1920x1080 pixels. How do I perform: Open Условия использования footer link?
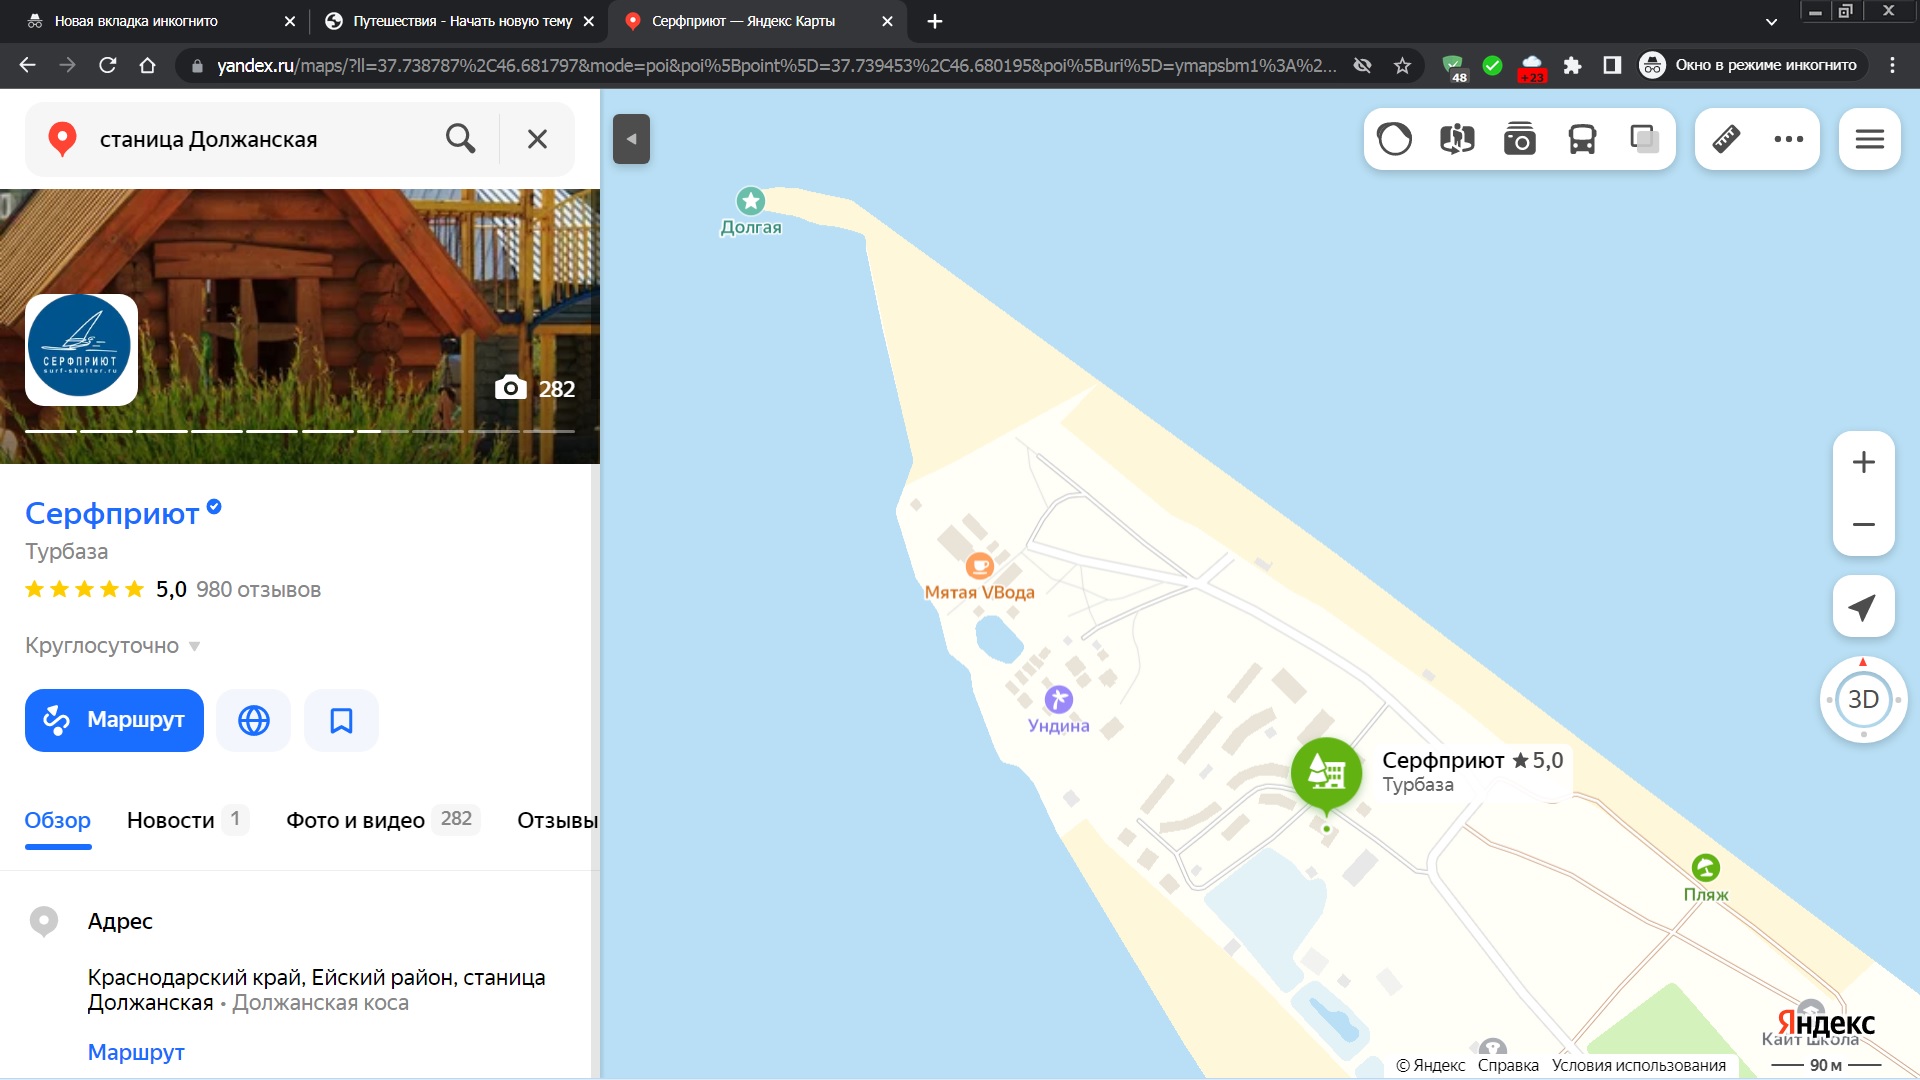coord(1638,1065)
